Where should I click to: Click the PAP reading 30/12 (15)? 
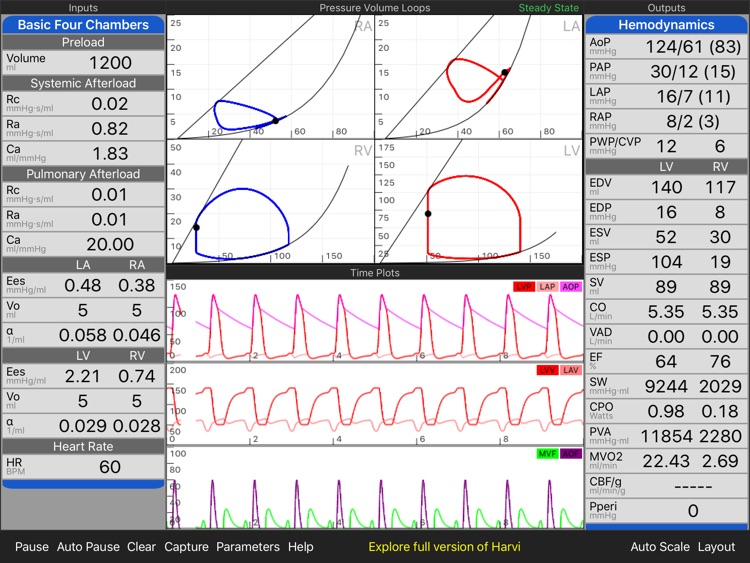pyautogui.click(x=693, y=72)
